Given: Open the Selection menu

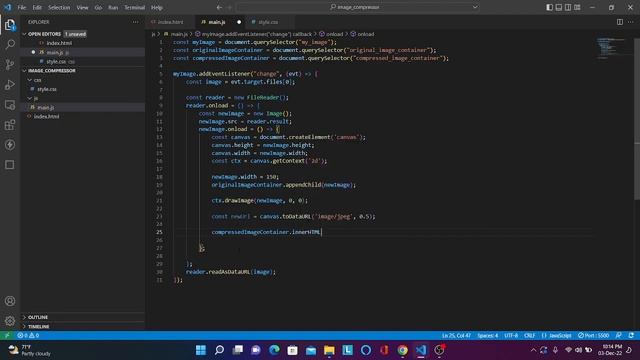Looking at the screenshot, I should (59, 7).
